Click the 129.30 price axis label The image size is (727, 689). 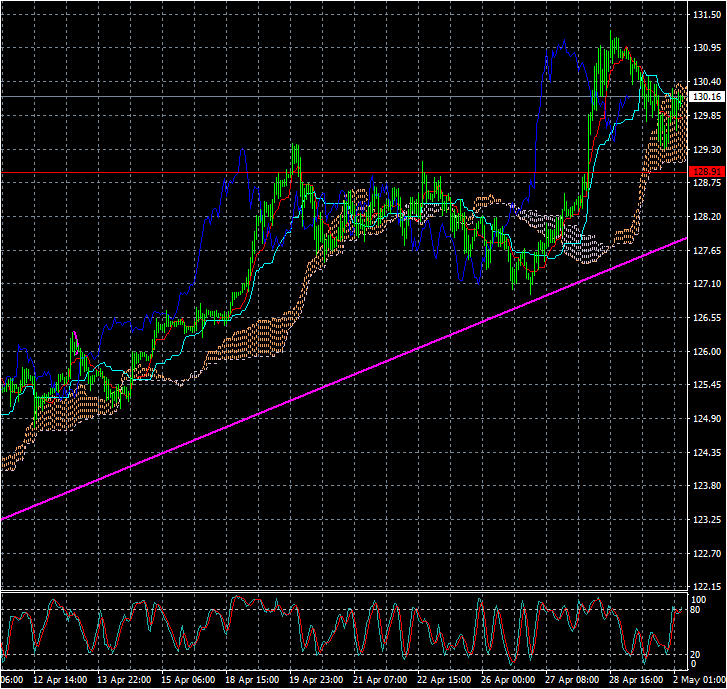coord(707,149)
